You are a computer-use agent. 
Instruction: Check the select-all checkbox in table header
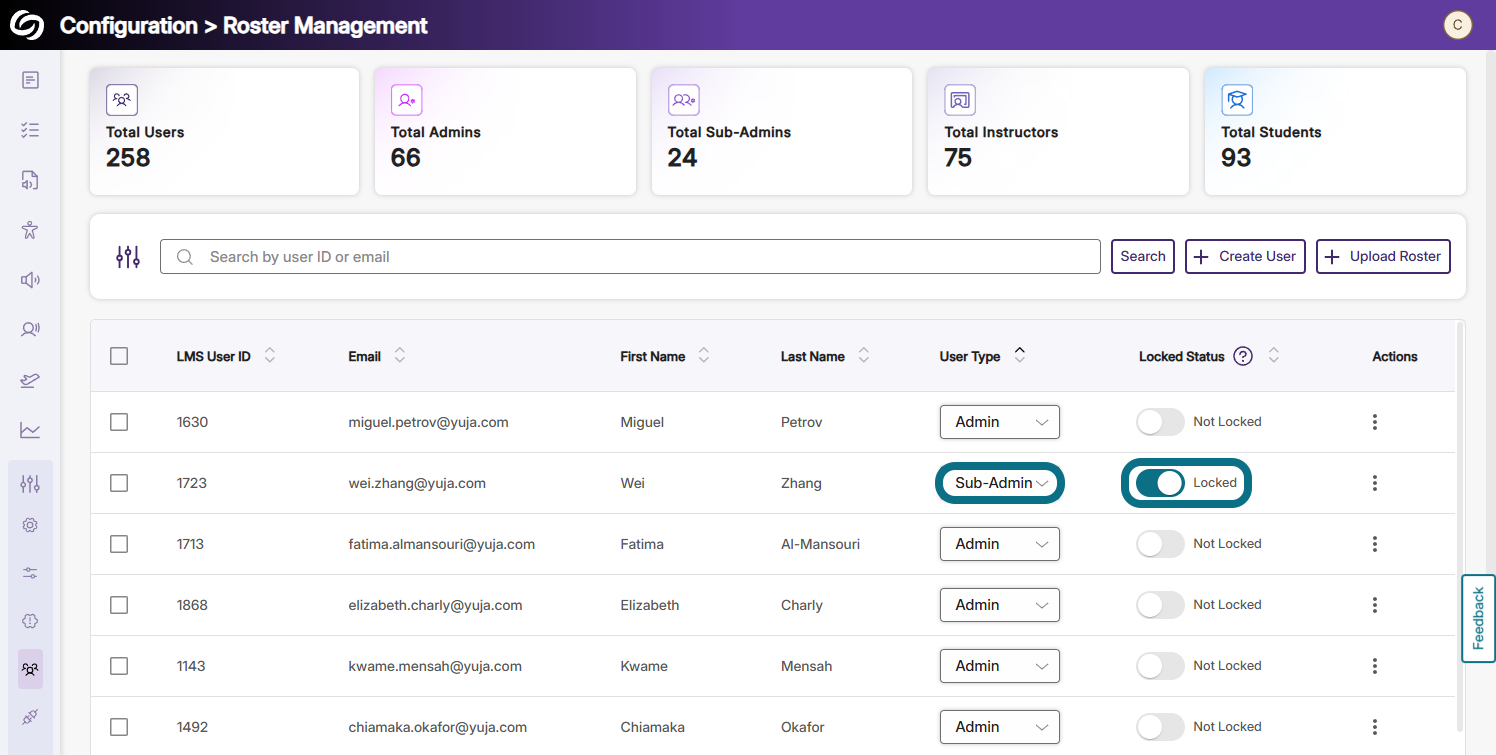tap(119, 356)
